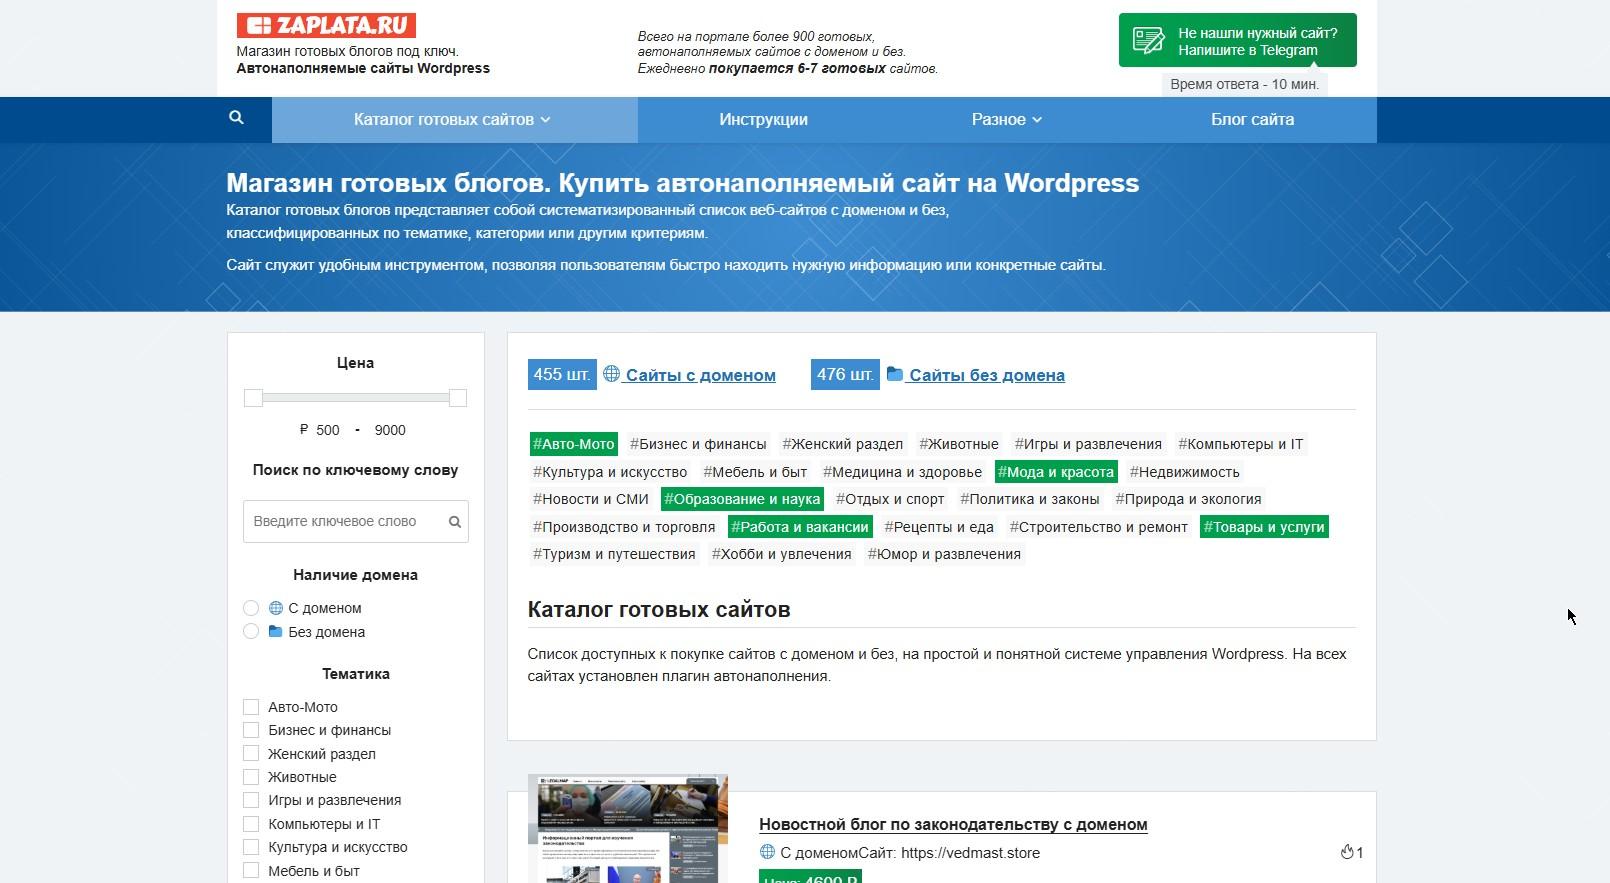Click the keyword search input field
Screen dimensions: 1610x883
click(x=344, y=522)
